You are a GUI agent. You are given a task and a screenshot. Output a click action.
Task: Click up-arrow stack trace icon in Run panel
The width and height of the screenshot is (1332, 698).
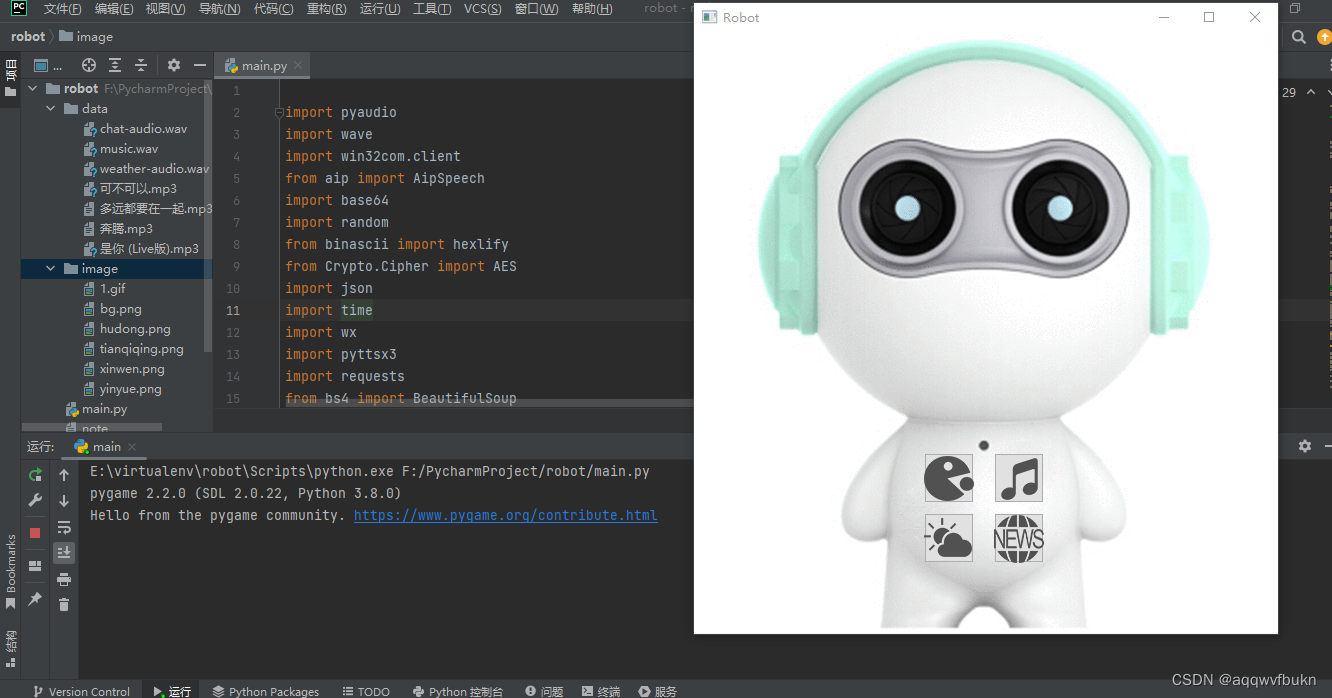pyautogui.click(x=64, y=475)
